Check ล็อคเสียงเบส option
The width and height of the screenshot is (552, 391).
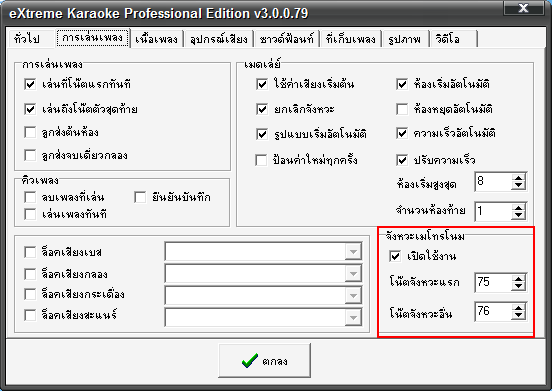point(30,252)
